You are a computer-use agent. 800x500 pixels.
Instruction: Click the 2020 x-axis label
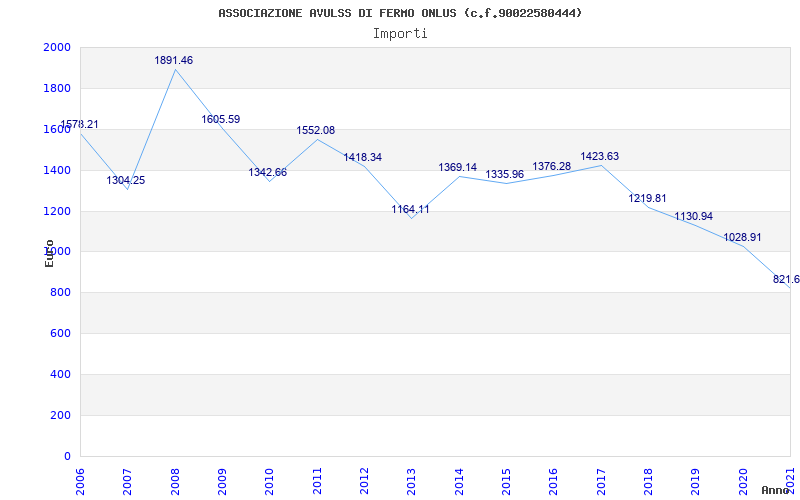(x=743, y=482)
